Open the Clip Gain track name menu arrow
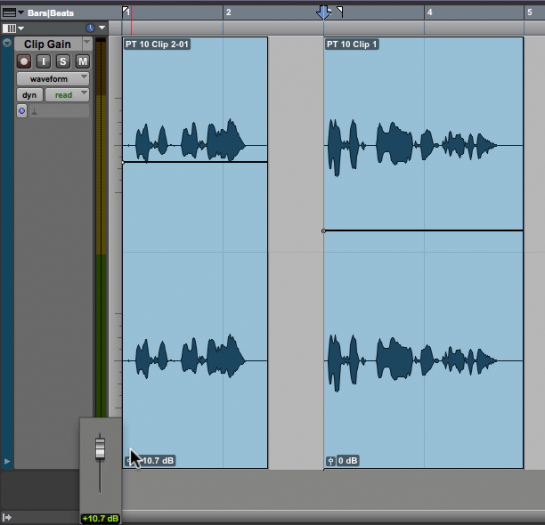Screen dimensions: 545x525 click(x=87, y=43)
